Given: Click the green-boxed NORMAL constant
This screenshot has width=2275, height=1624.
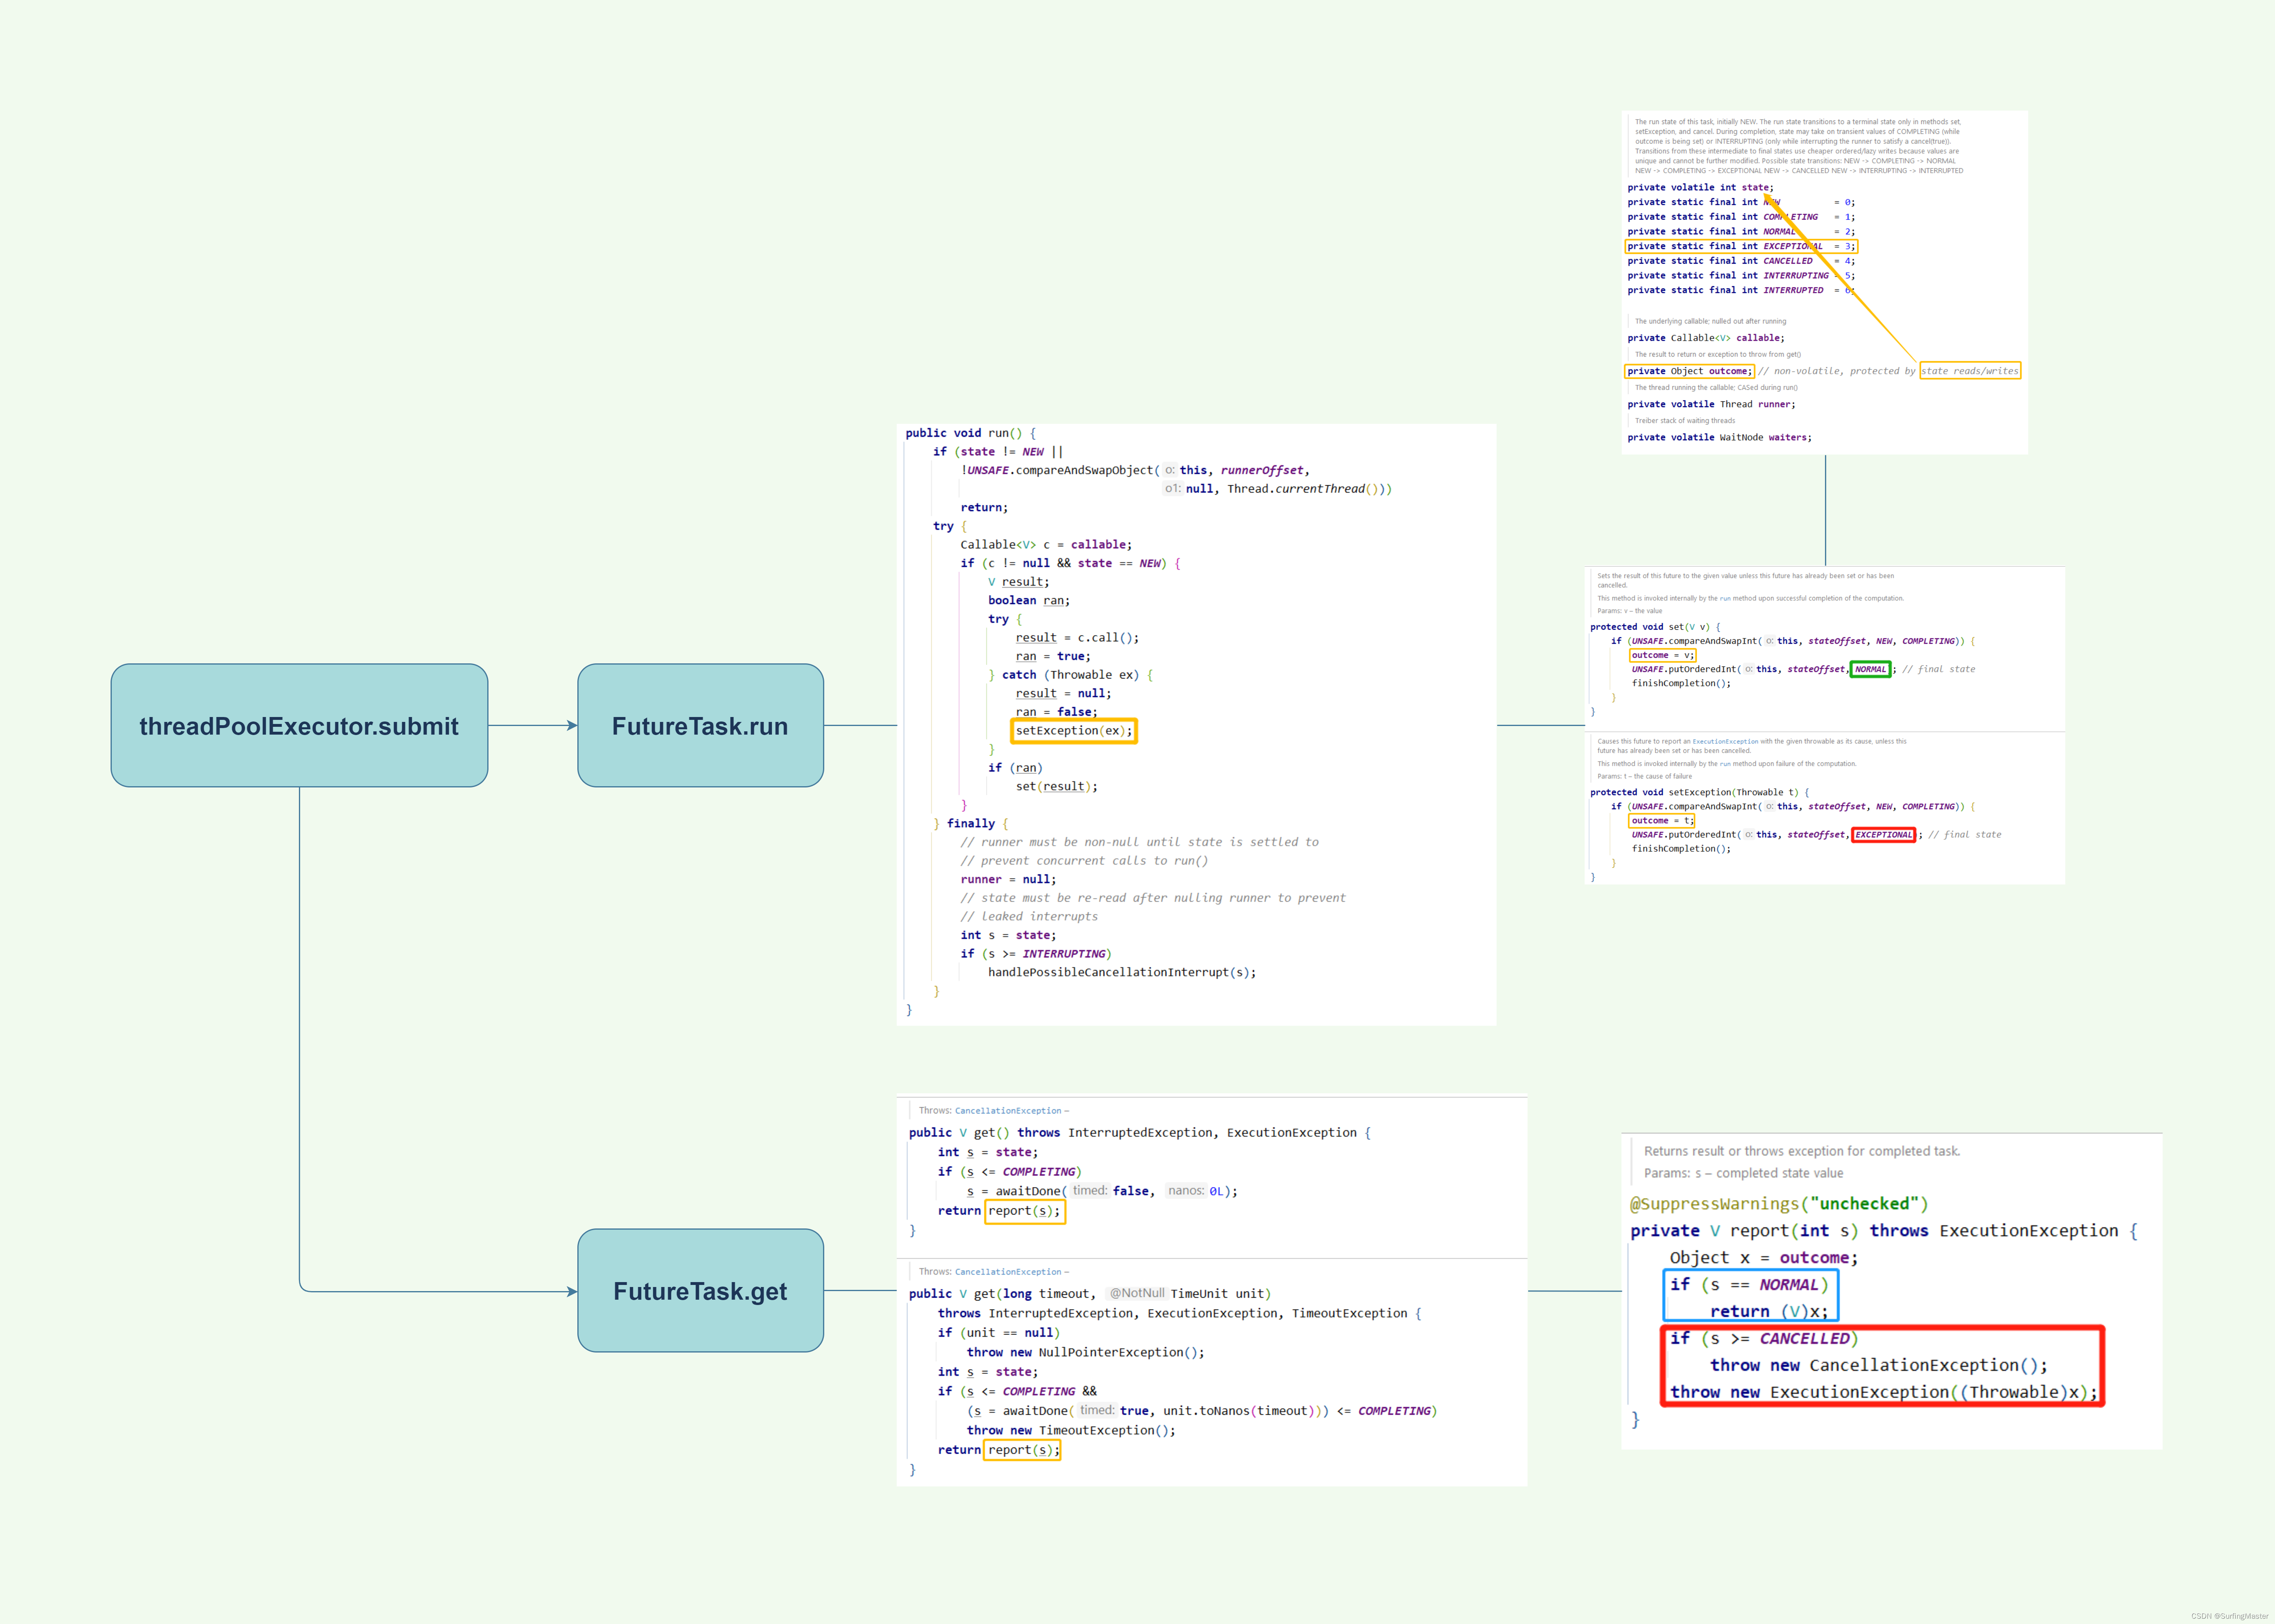Looking at the screenshot, I should coord(1870,669).
